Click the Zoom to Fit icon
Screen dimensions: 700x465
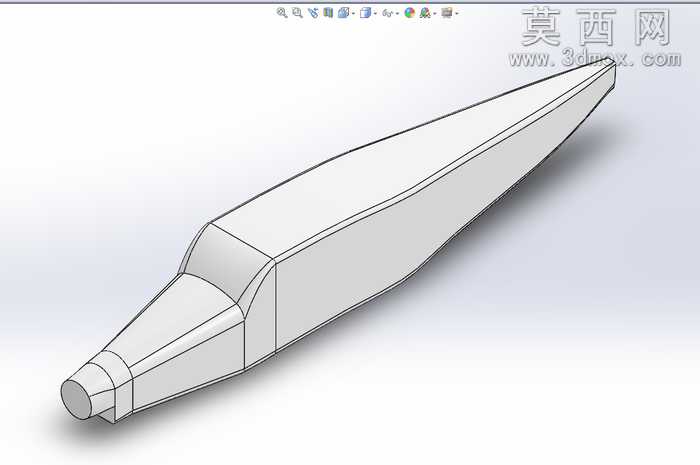(282, 13)
